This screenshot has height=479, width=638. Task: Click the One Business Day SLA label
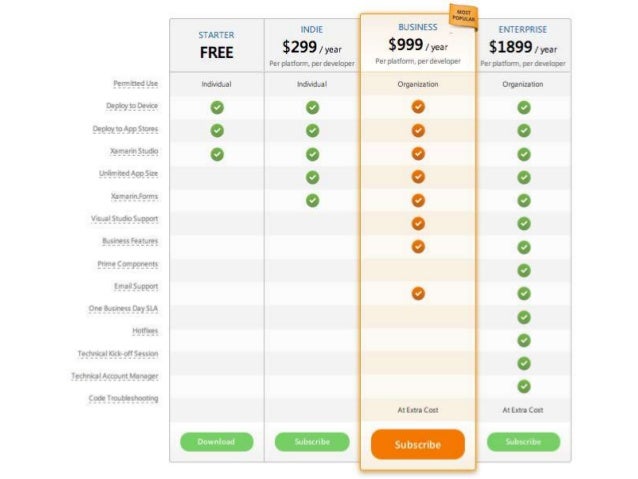pos(123,308)
